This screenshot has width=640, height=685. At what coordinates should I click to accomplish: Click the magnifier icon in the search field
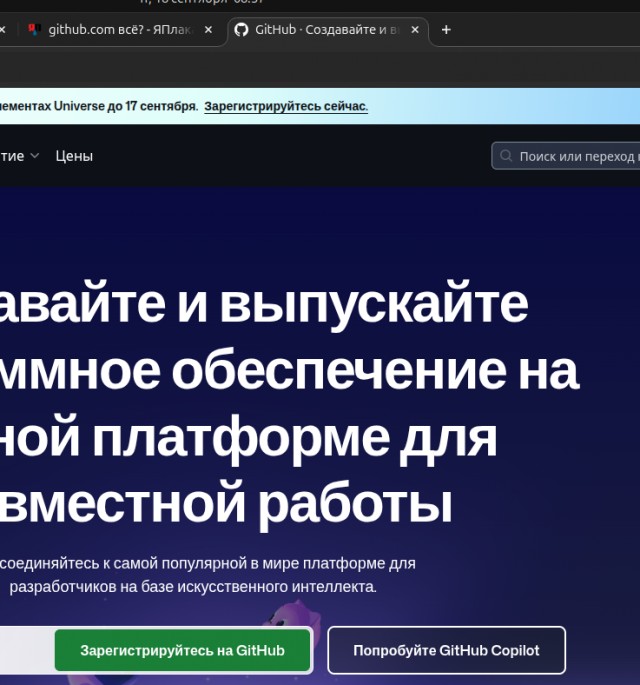click(x=506, y=156)
